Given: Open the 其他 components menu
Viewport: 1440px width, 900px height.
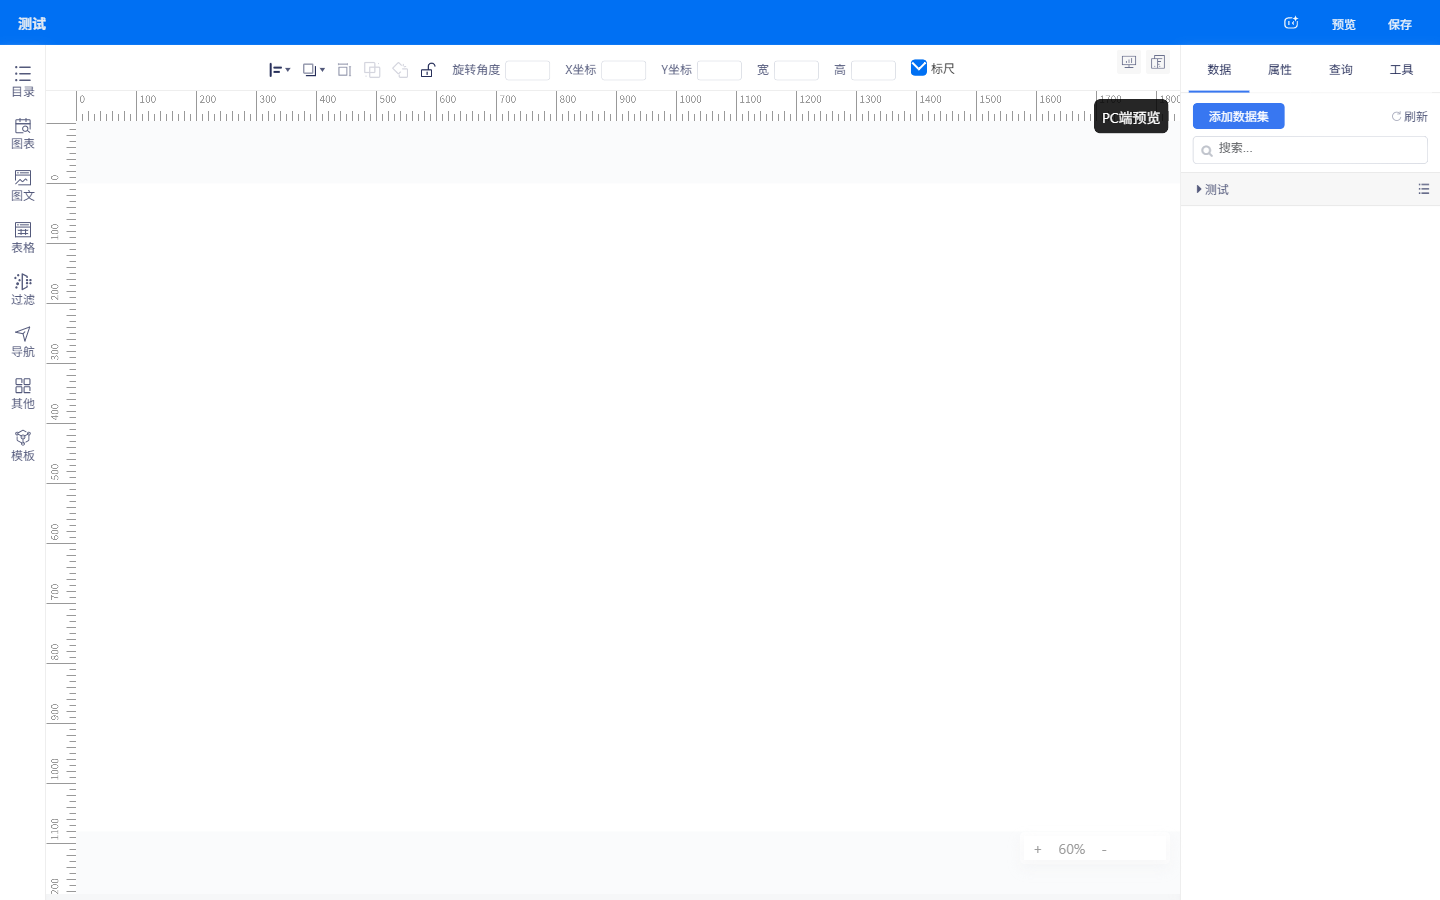Looking at the screenshot, I should (22, 393).
